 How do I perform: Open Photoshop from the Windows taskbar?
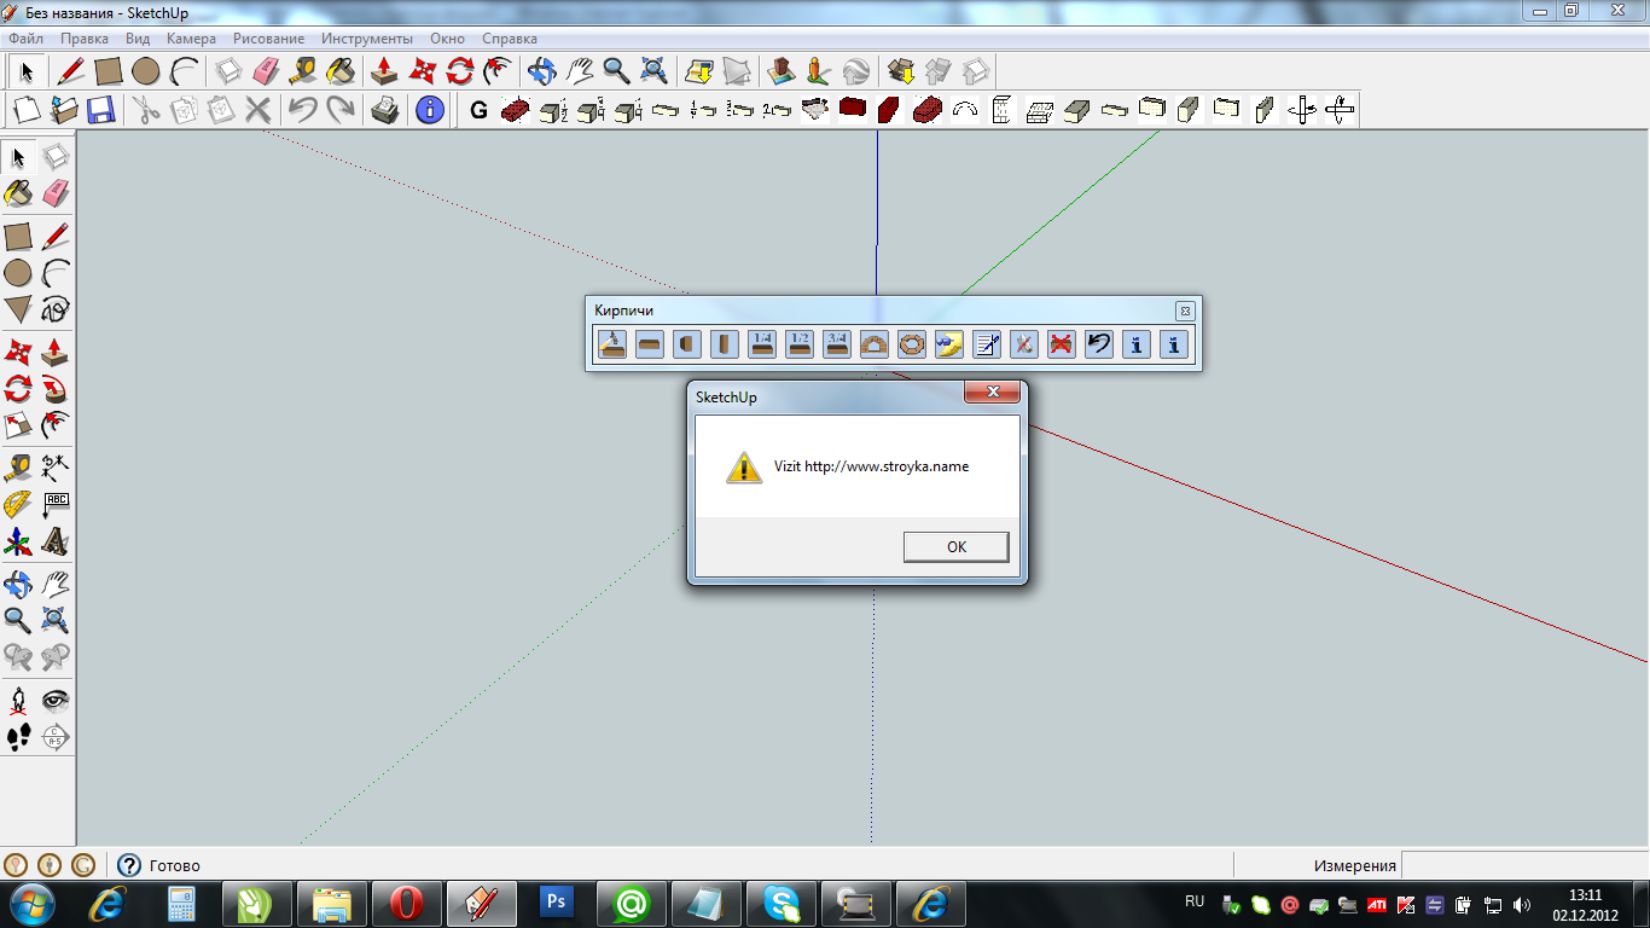click(x=556, y=904)
